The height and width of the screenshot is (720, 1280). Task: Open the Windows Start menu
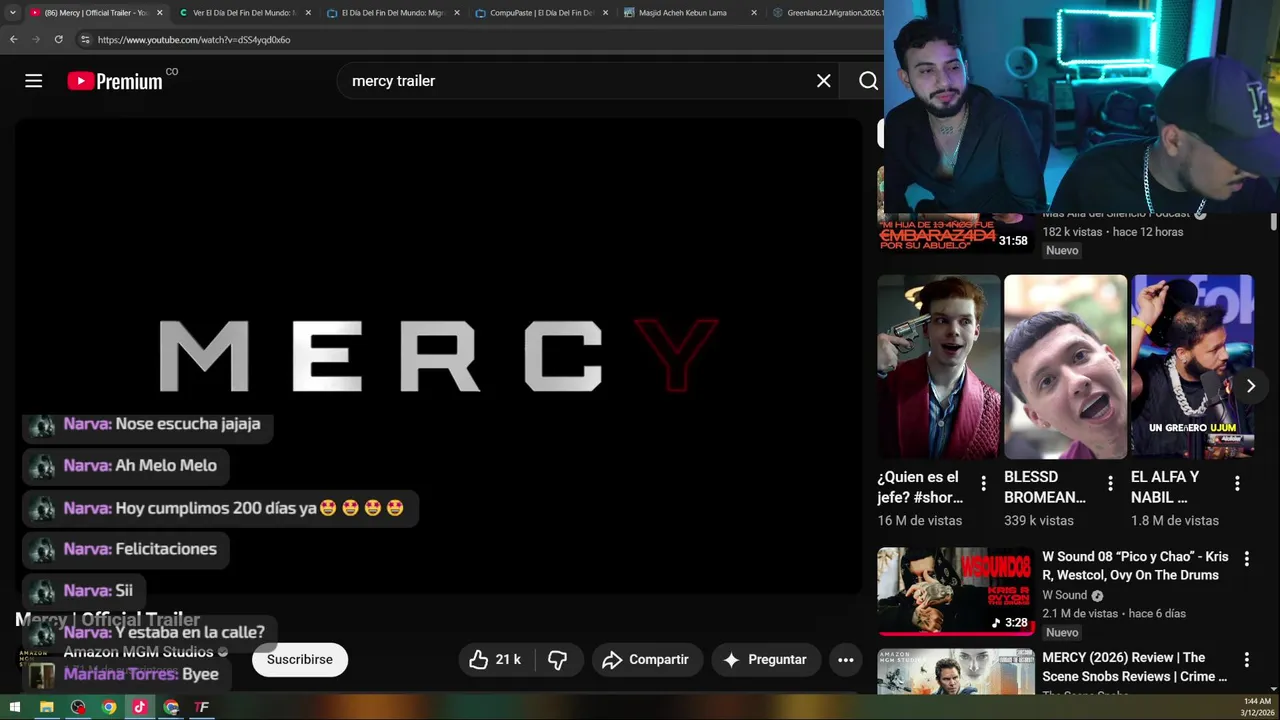(14, 707)
